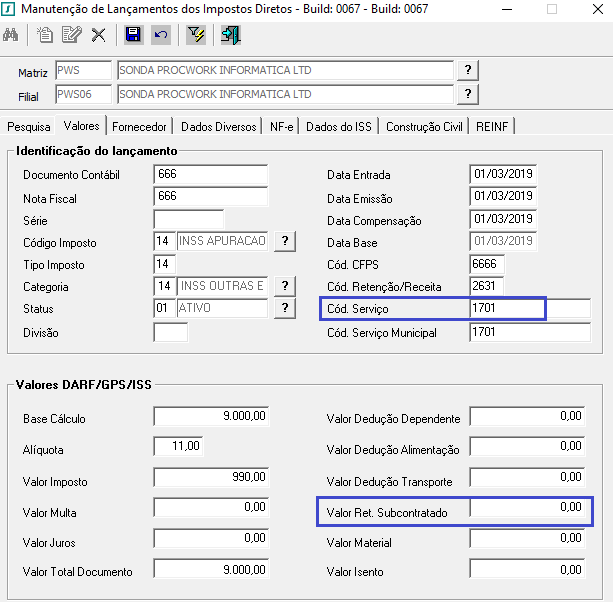Click the new record document icon
This screenshot has height=602, width=613.
pyautogui.click(x=45, y=35)
